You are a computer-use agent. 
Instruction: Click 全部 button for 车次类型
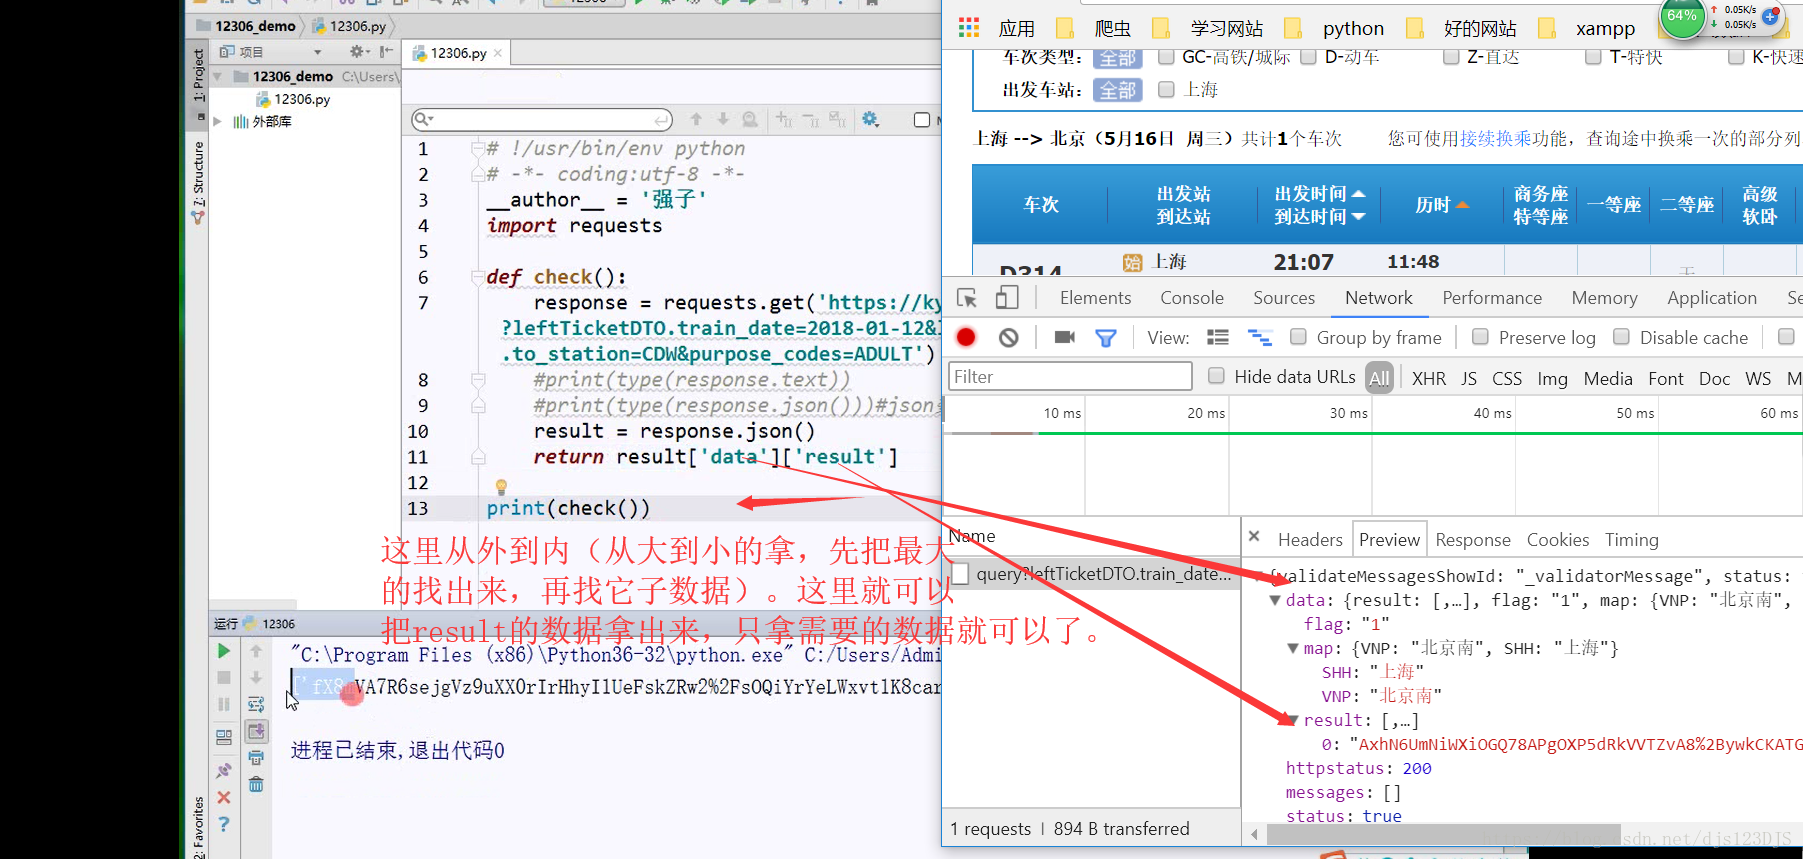[1117, 58]
